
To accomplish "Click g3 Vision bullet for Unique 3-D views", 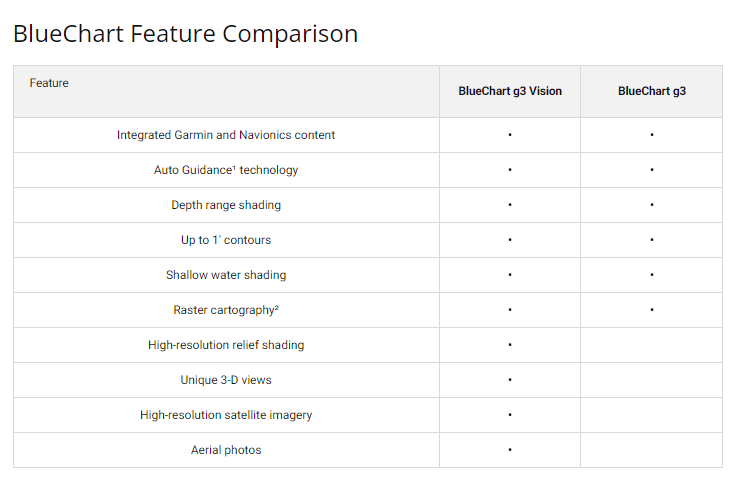I will [510, 380].
